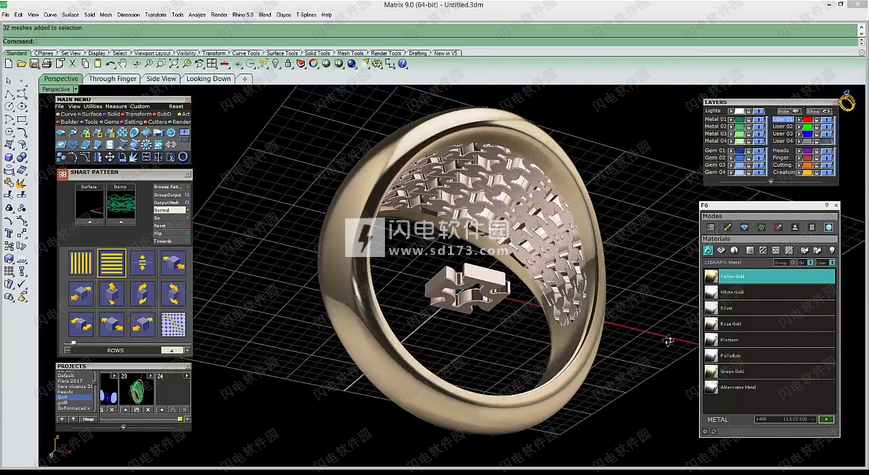Click the Zoom Extents icon
Image resolution: width=869 pixels, height=475 pixels.
[174, 64]
